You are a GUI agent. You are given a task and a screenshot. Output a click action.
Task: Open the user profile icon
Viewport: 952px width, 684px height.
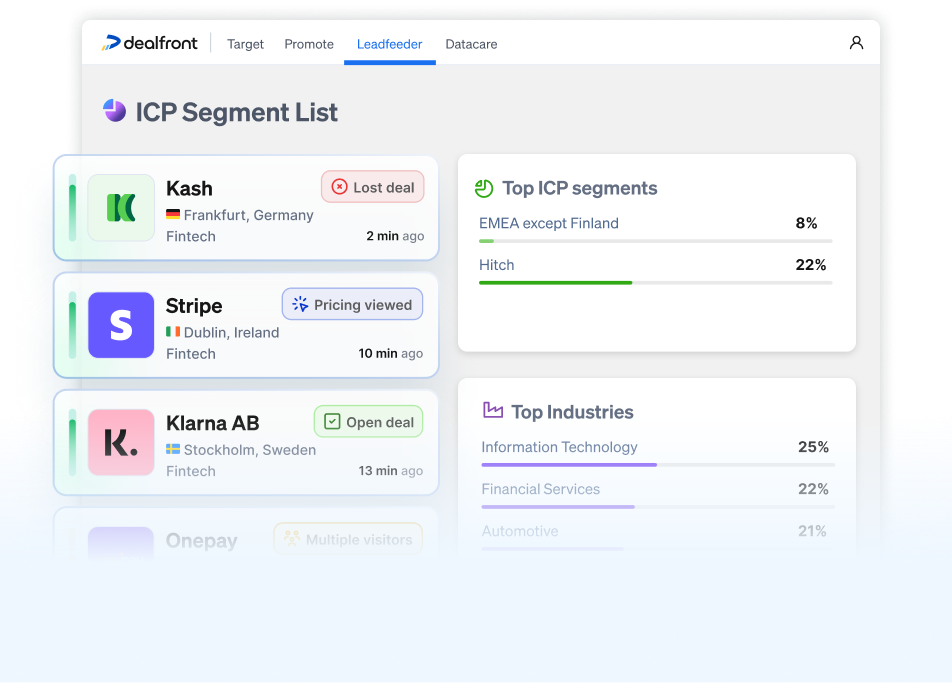click(856, 42)
